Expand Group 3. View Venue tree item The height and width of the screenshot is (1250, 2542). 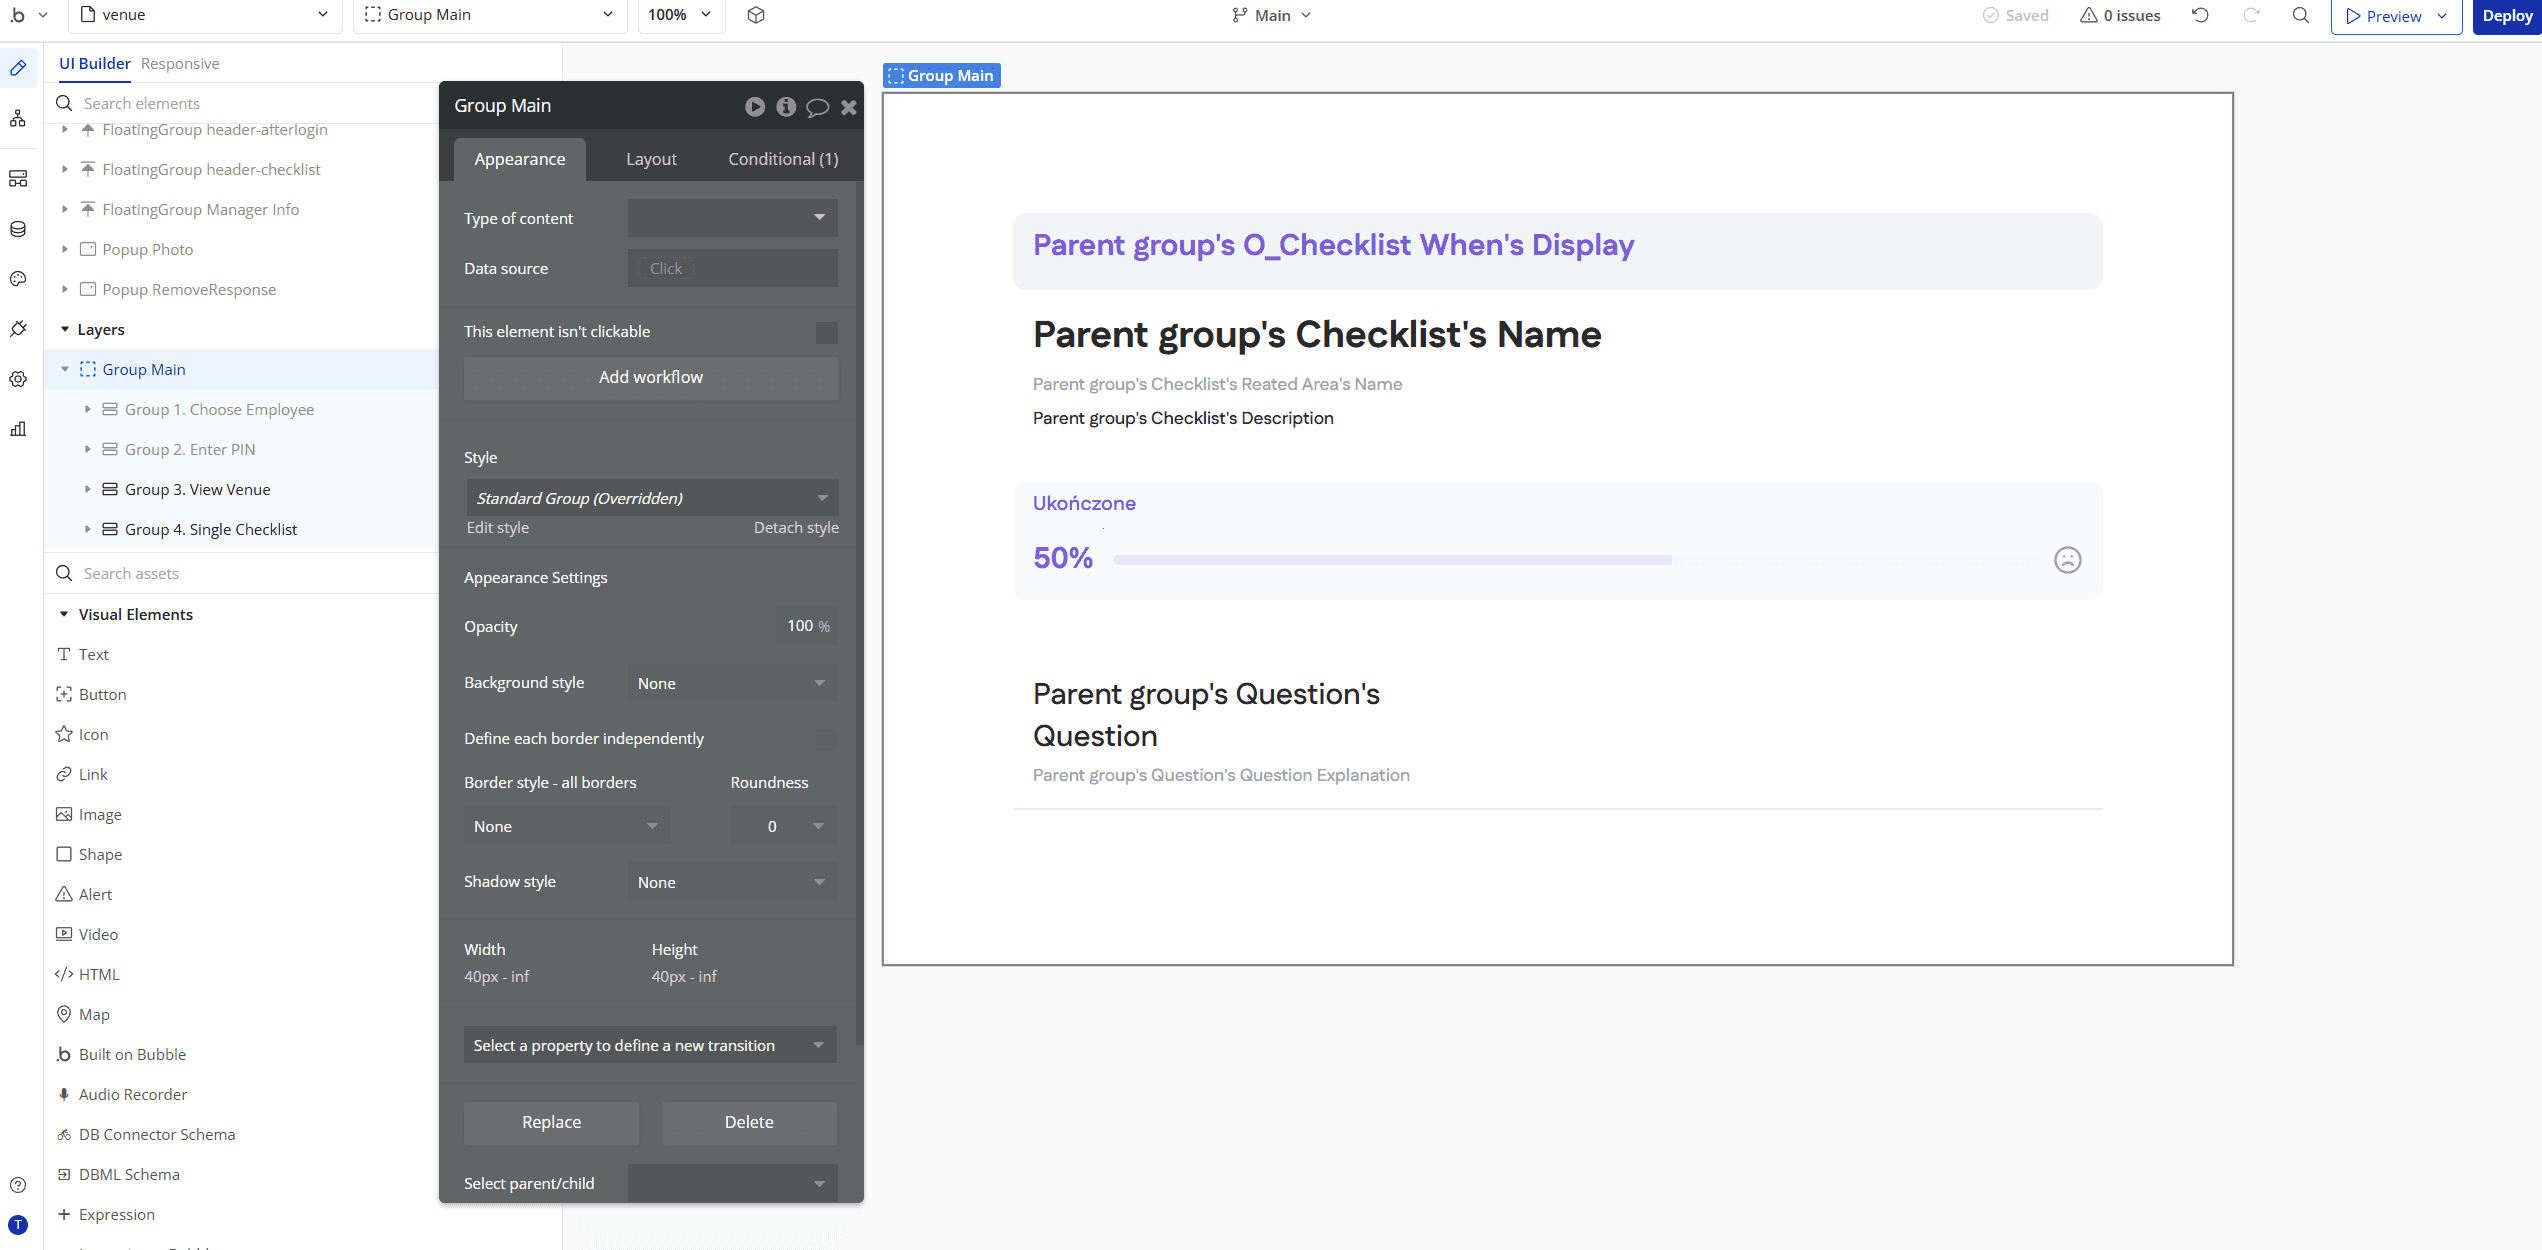click(88, 489)
